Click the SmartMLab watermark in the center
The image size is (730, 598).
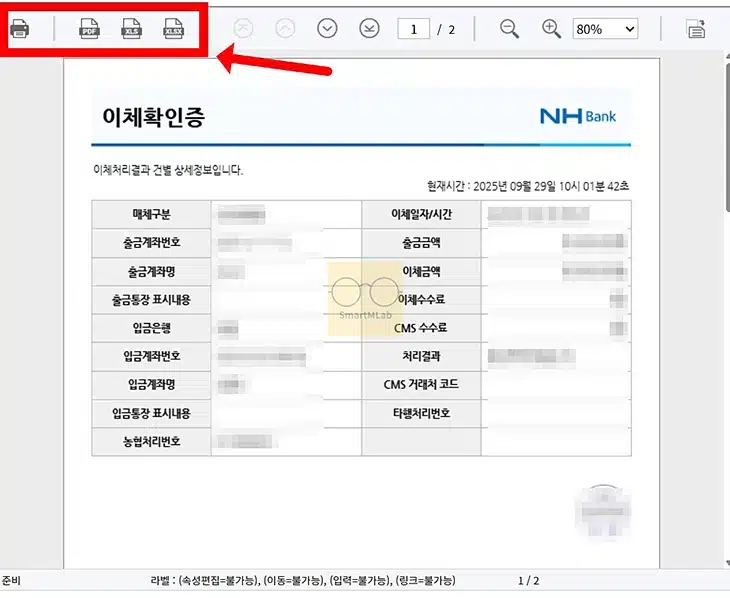click(364, 296)
